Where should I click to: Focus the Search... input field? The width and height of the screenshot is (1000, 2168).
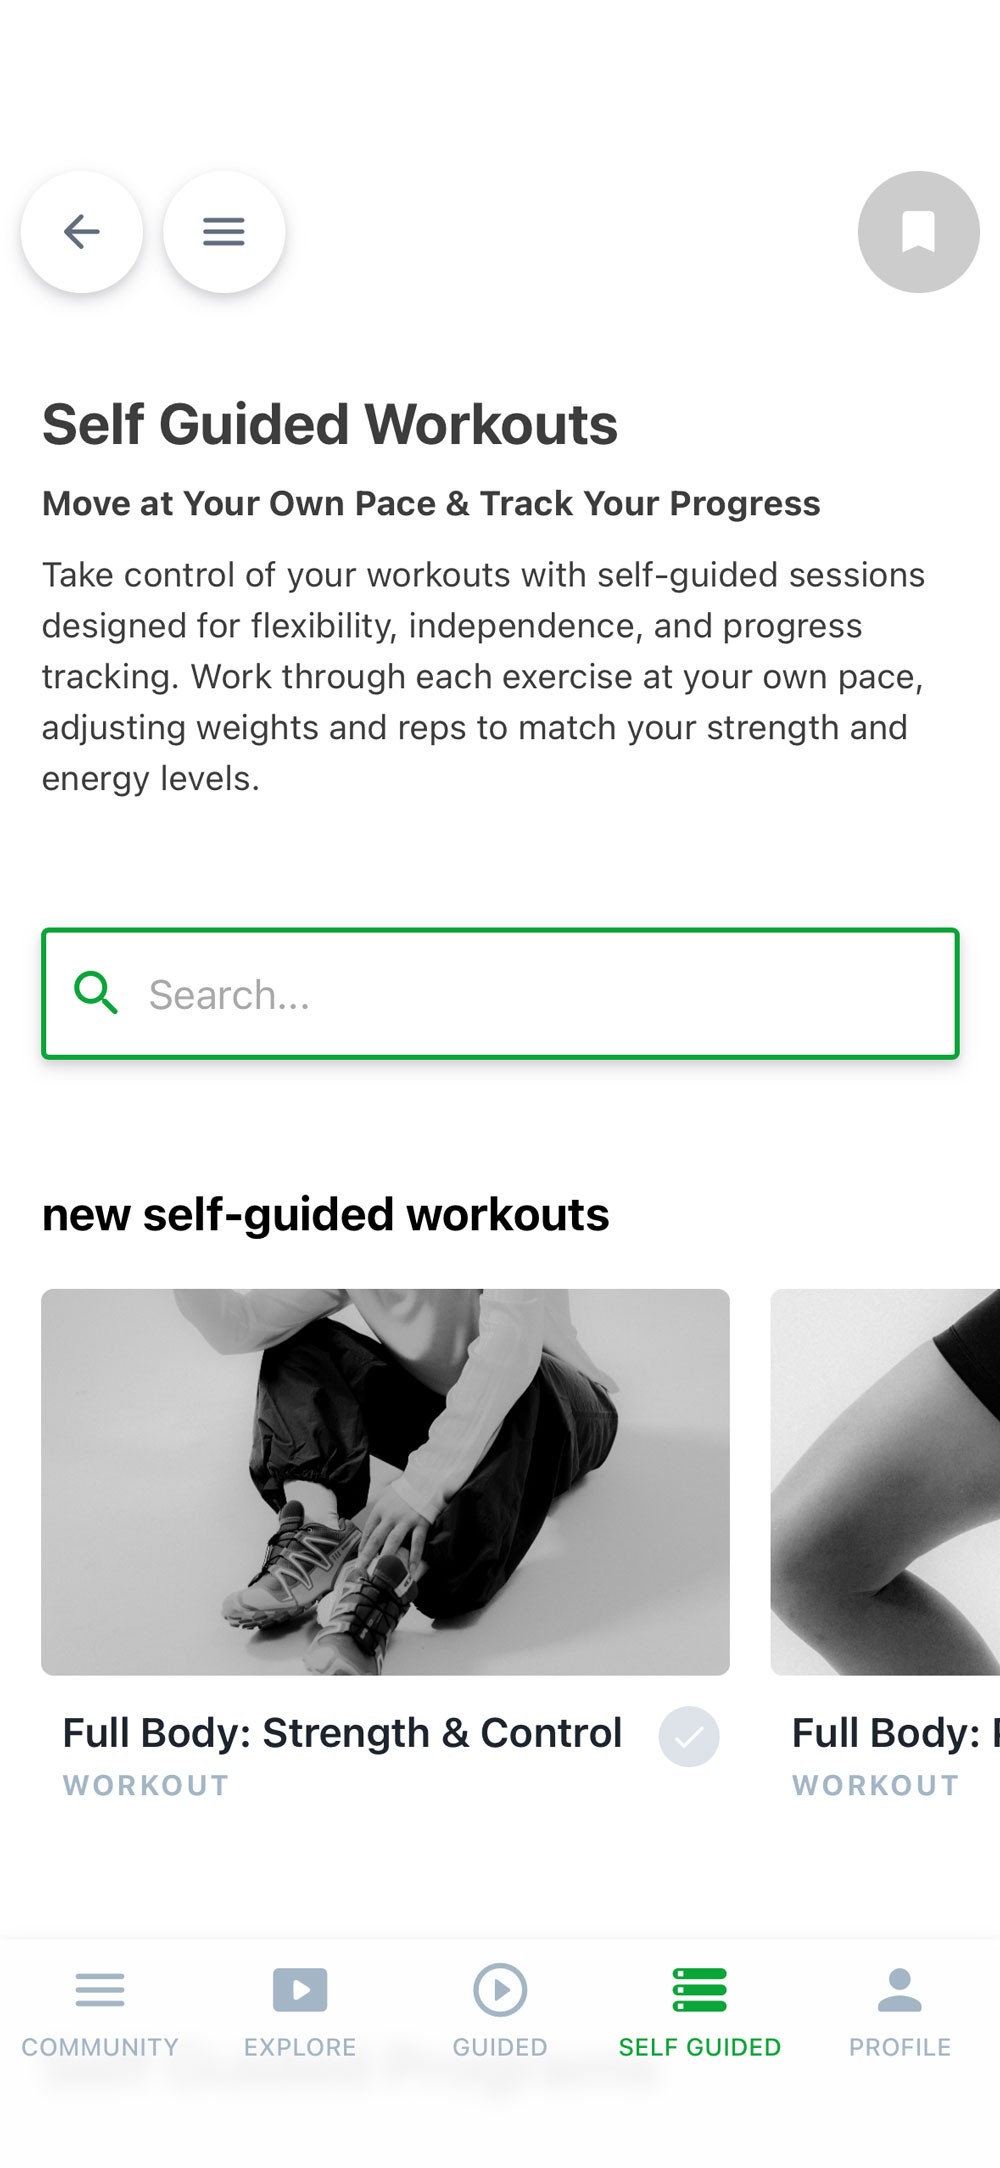500,994
